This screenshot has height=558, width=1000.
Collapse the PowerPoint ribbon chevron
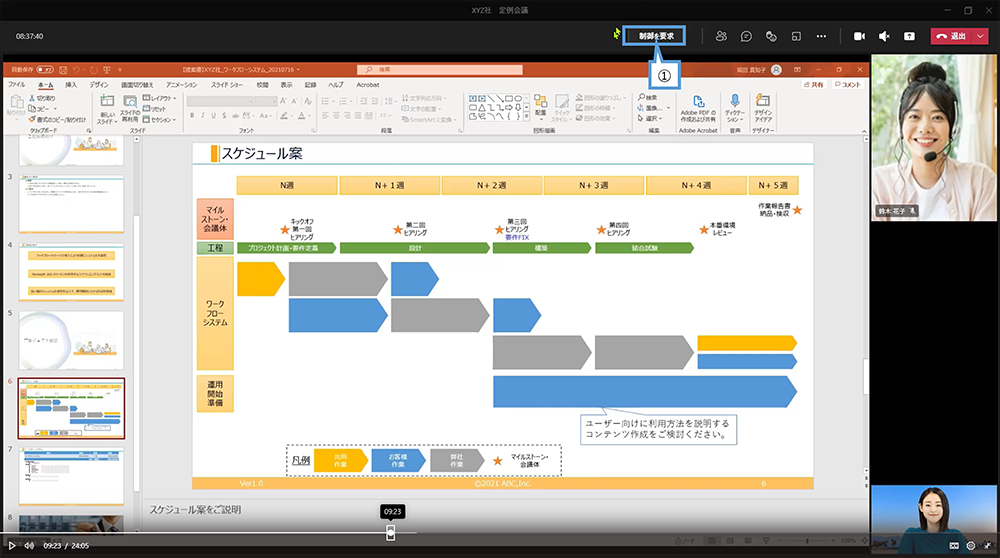click(x=864, y=131)
